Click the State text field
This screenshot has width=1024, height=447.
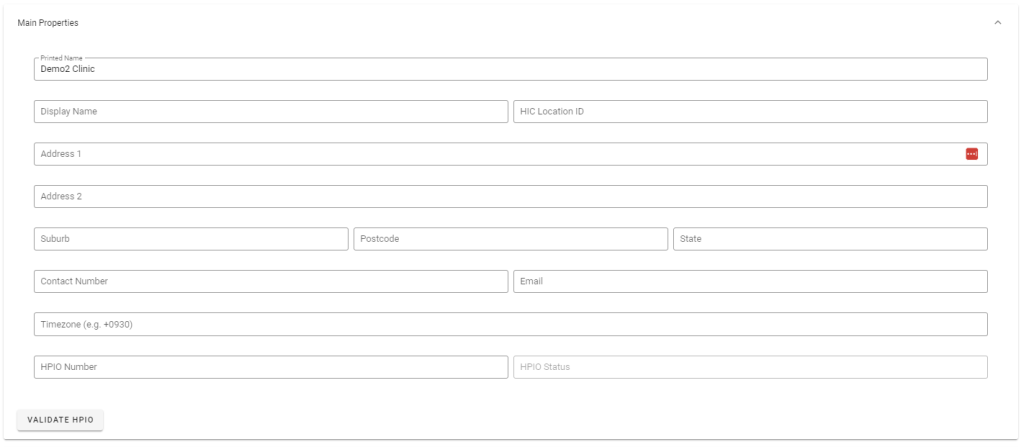click(830, 239)
